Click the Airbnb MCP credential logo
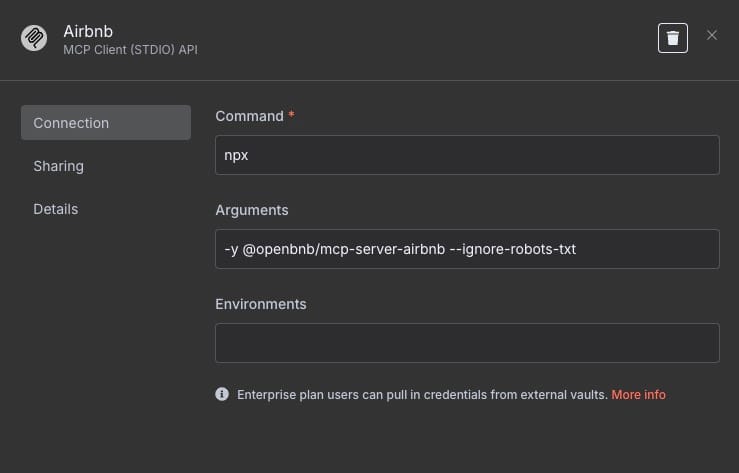The width and height of the screenshot is (739, 473). point(34,38)
